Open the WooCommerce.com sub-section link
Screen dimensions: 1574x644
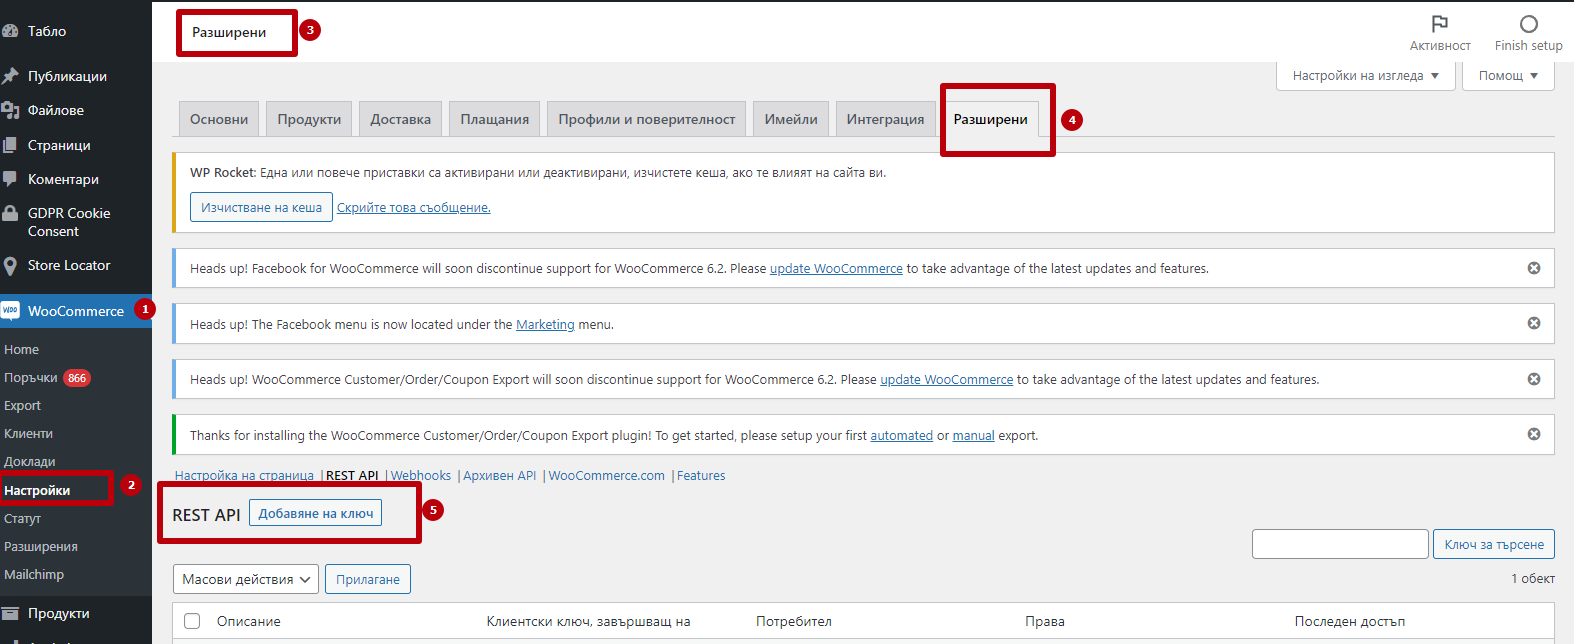pos(606,475)
